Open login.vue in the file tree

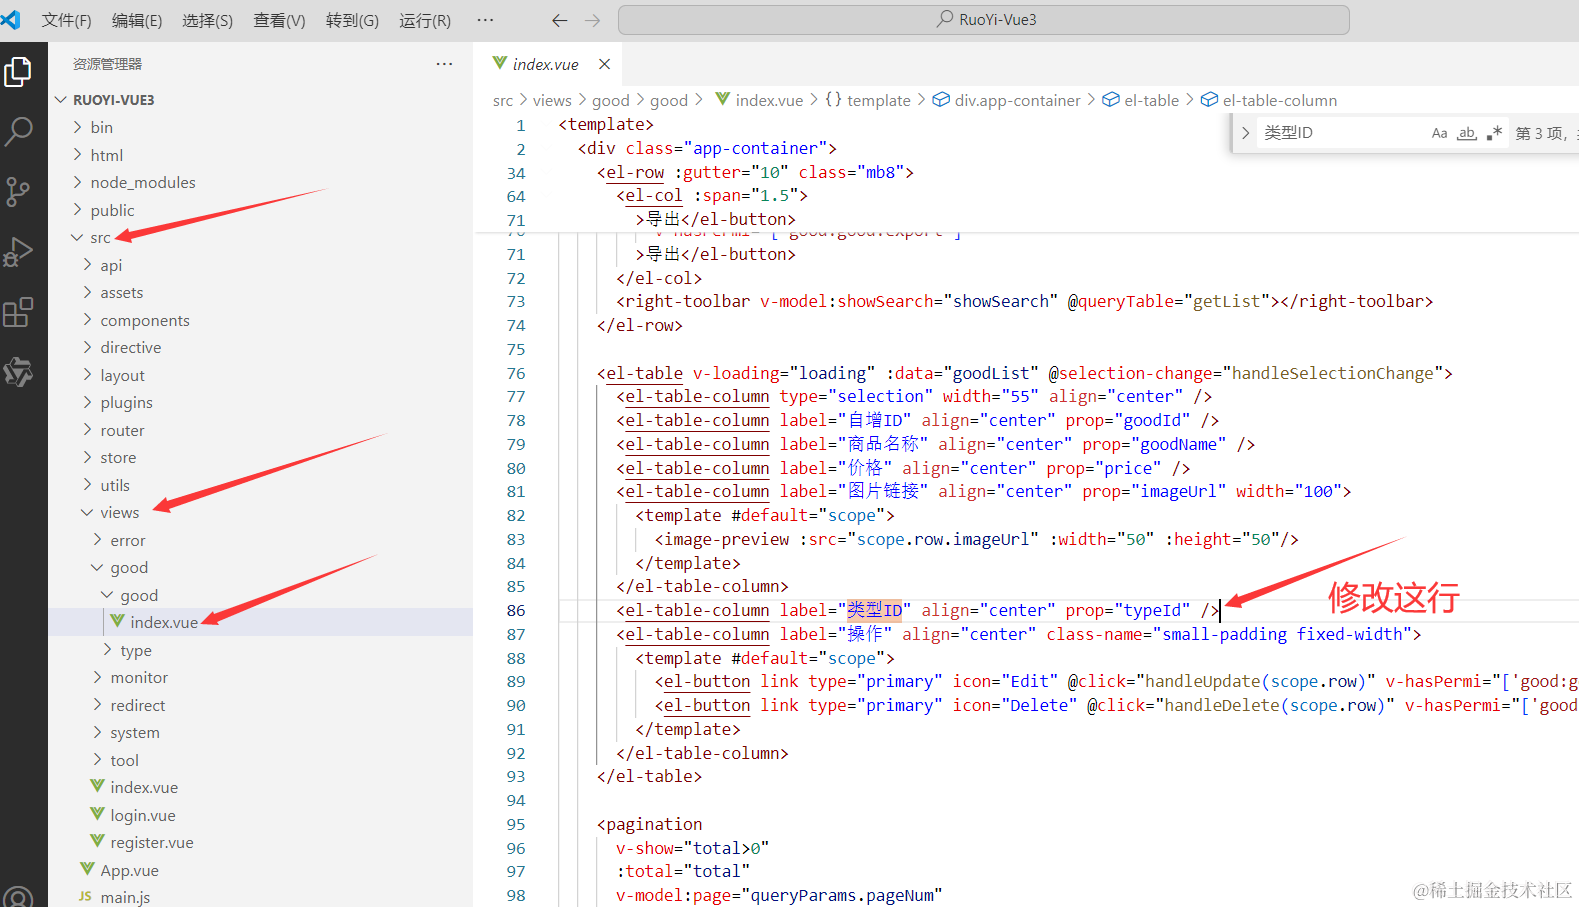143,815
